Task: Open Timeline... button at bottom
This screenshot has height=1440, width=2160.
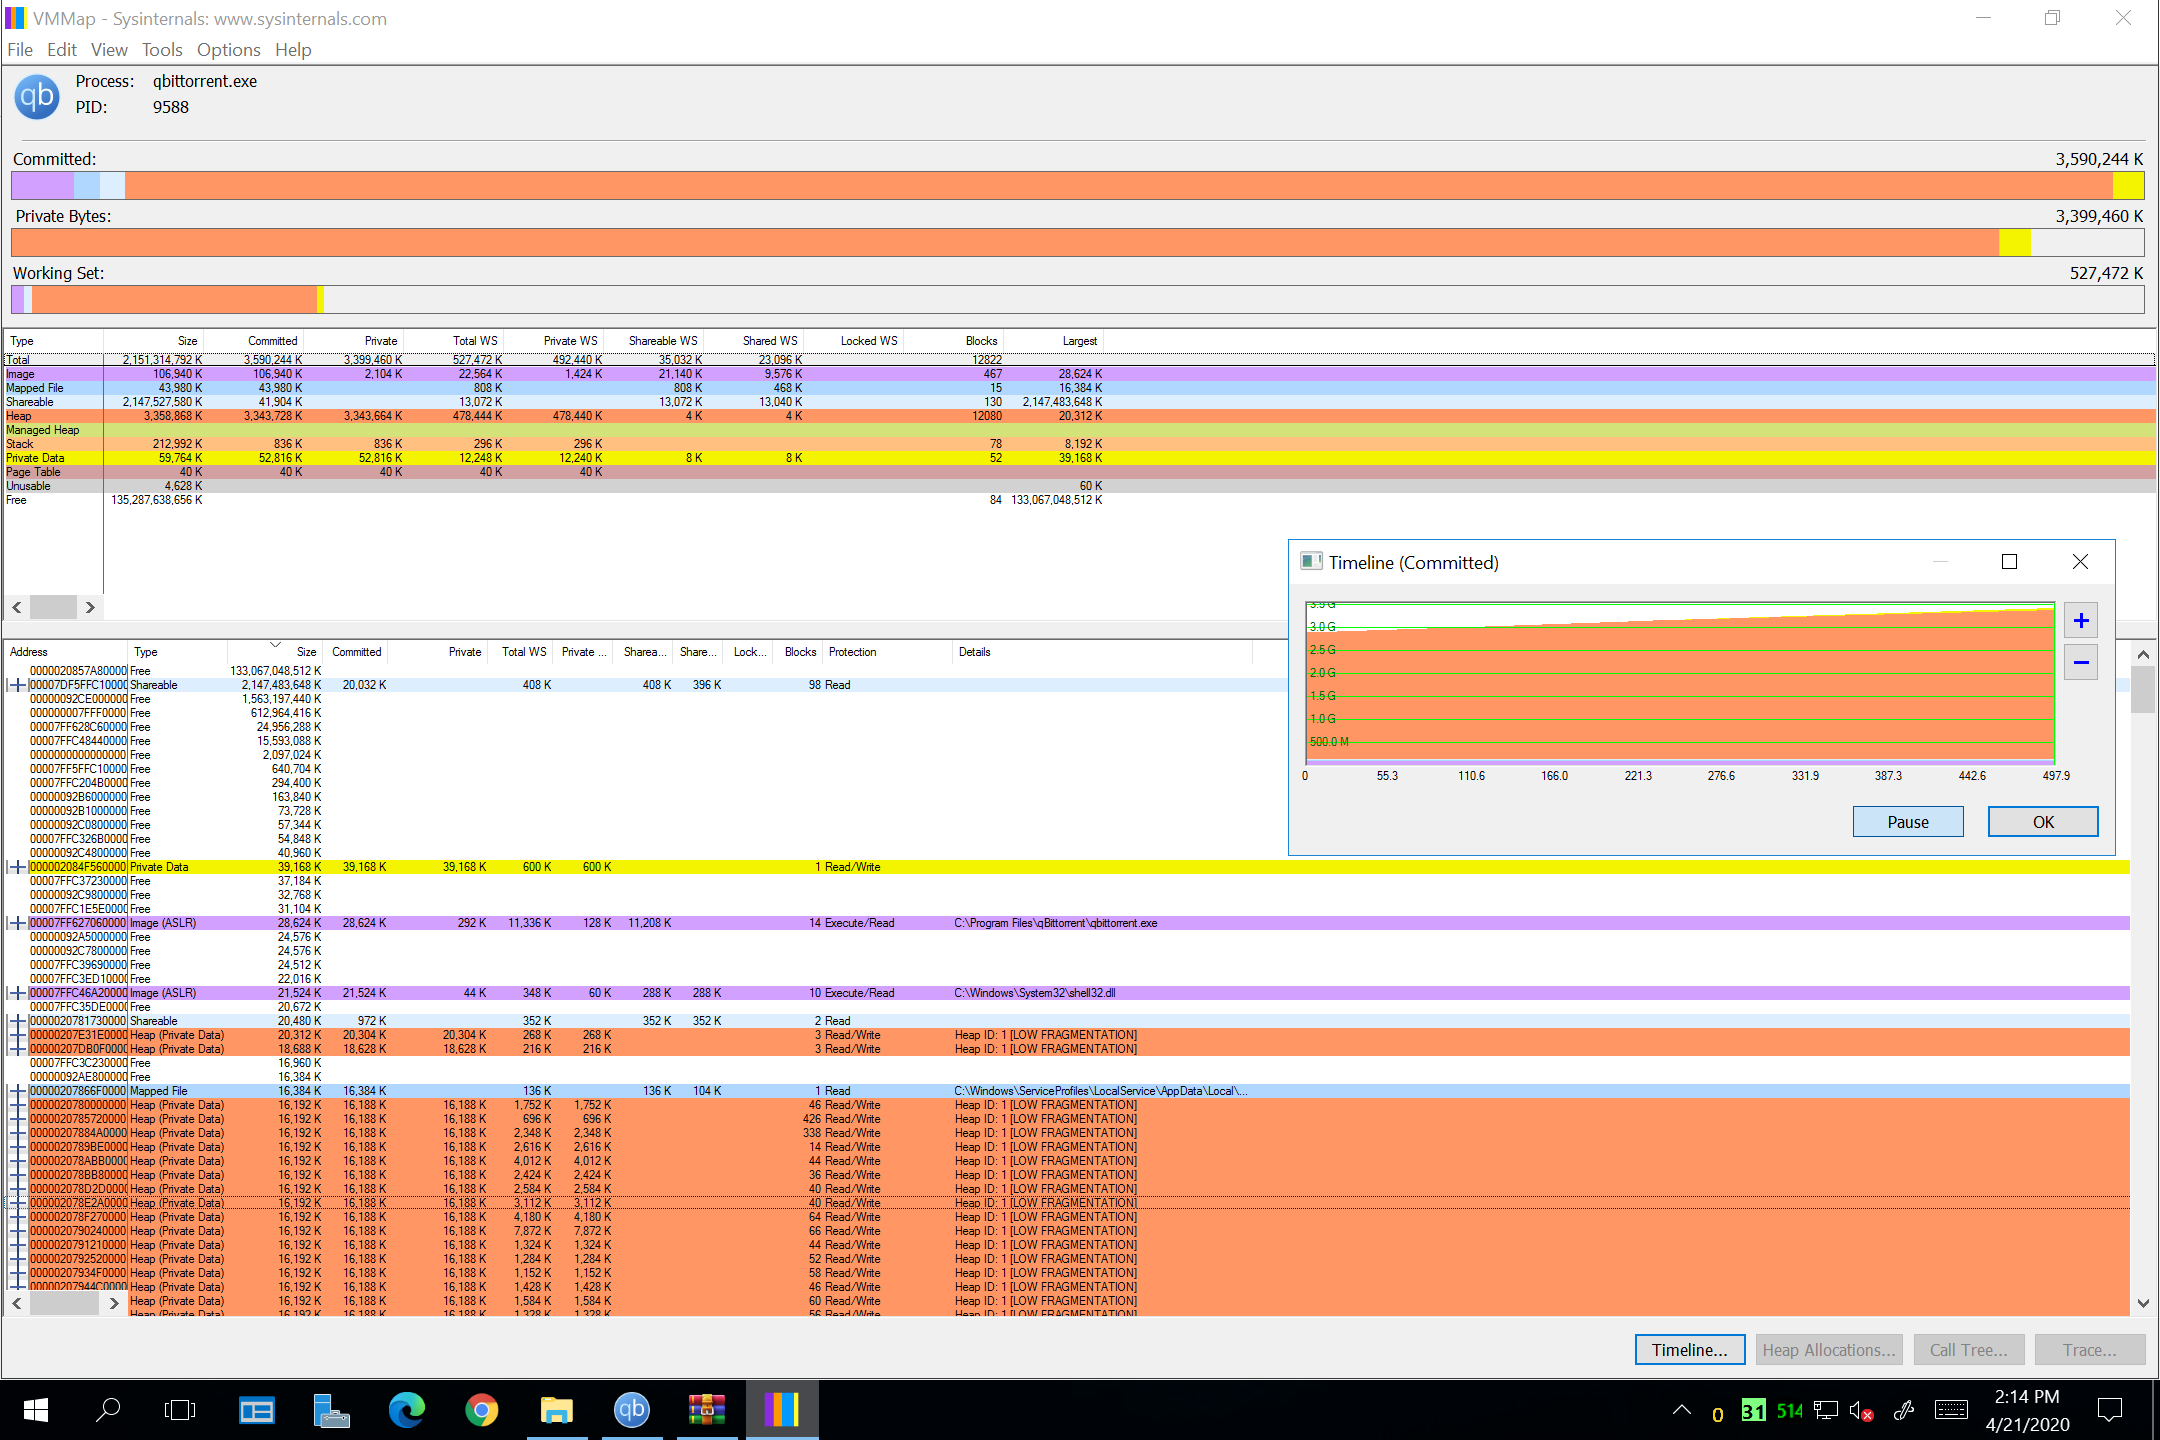Action: coord(1690,1350)
